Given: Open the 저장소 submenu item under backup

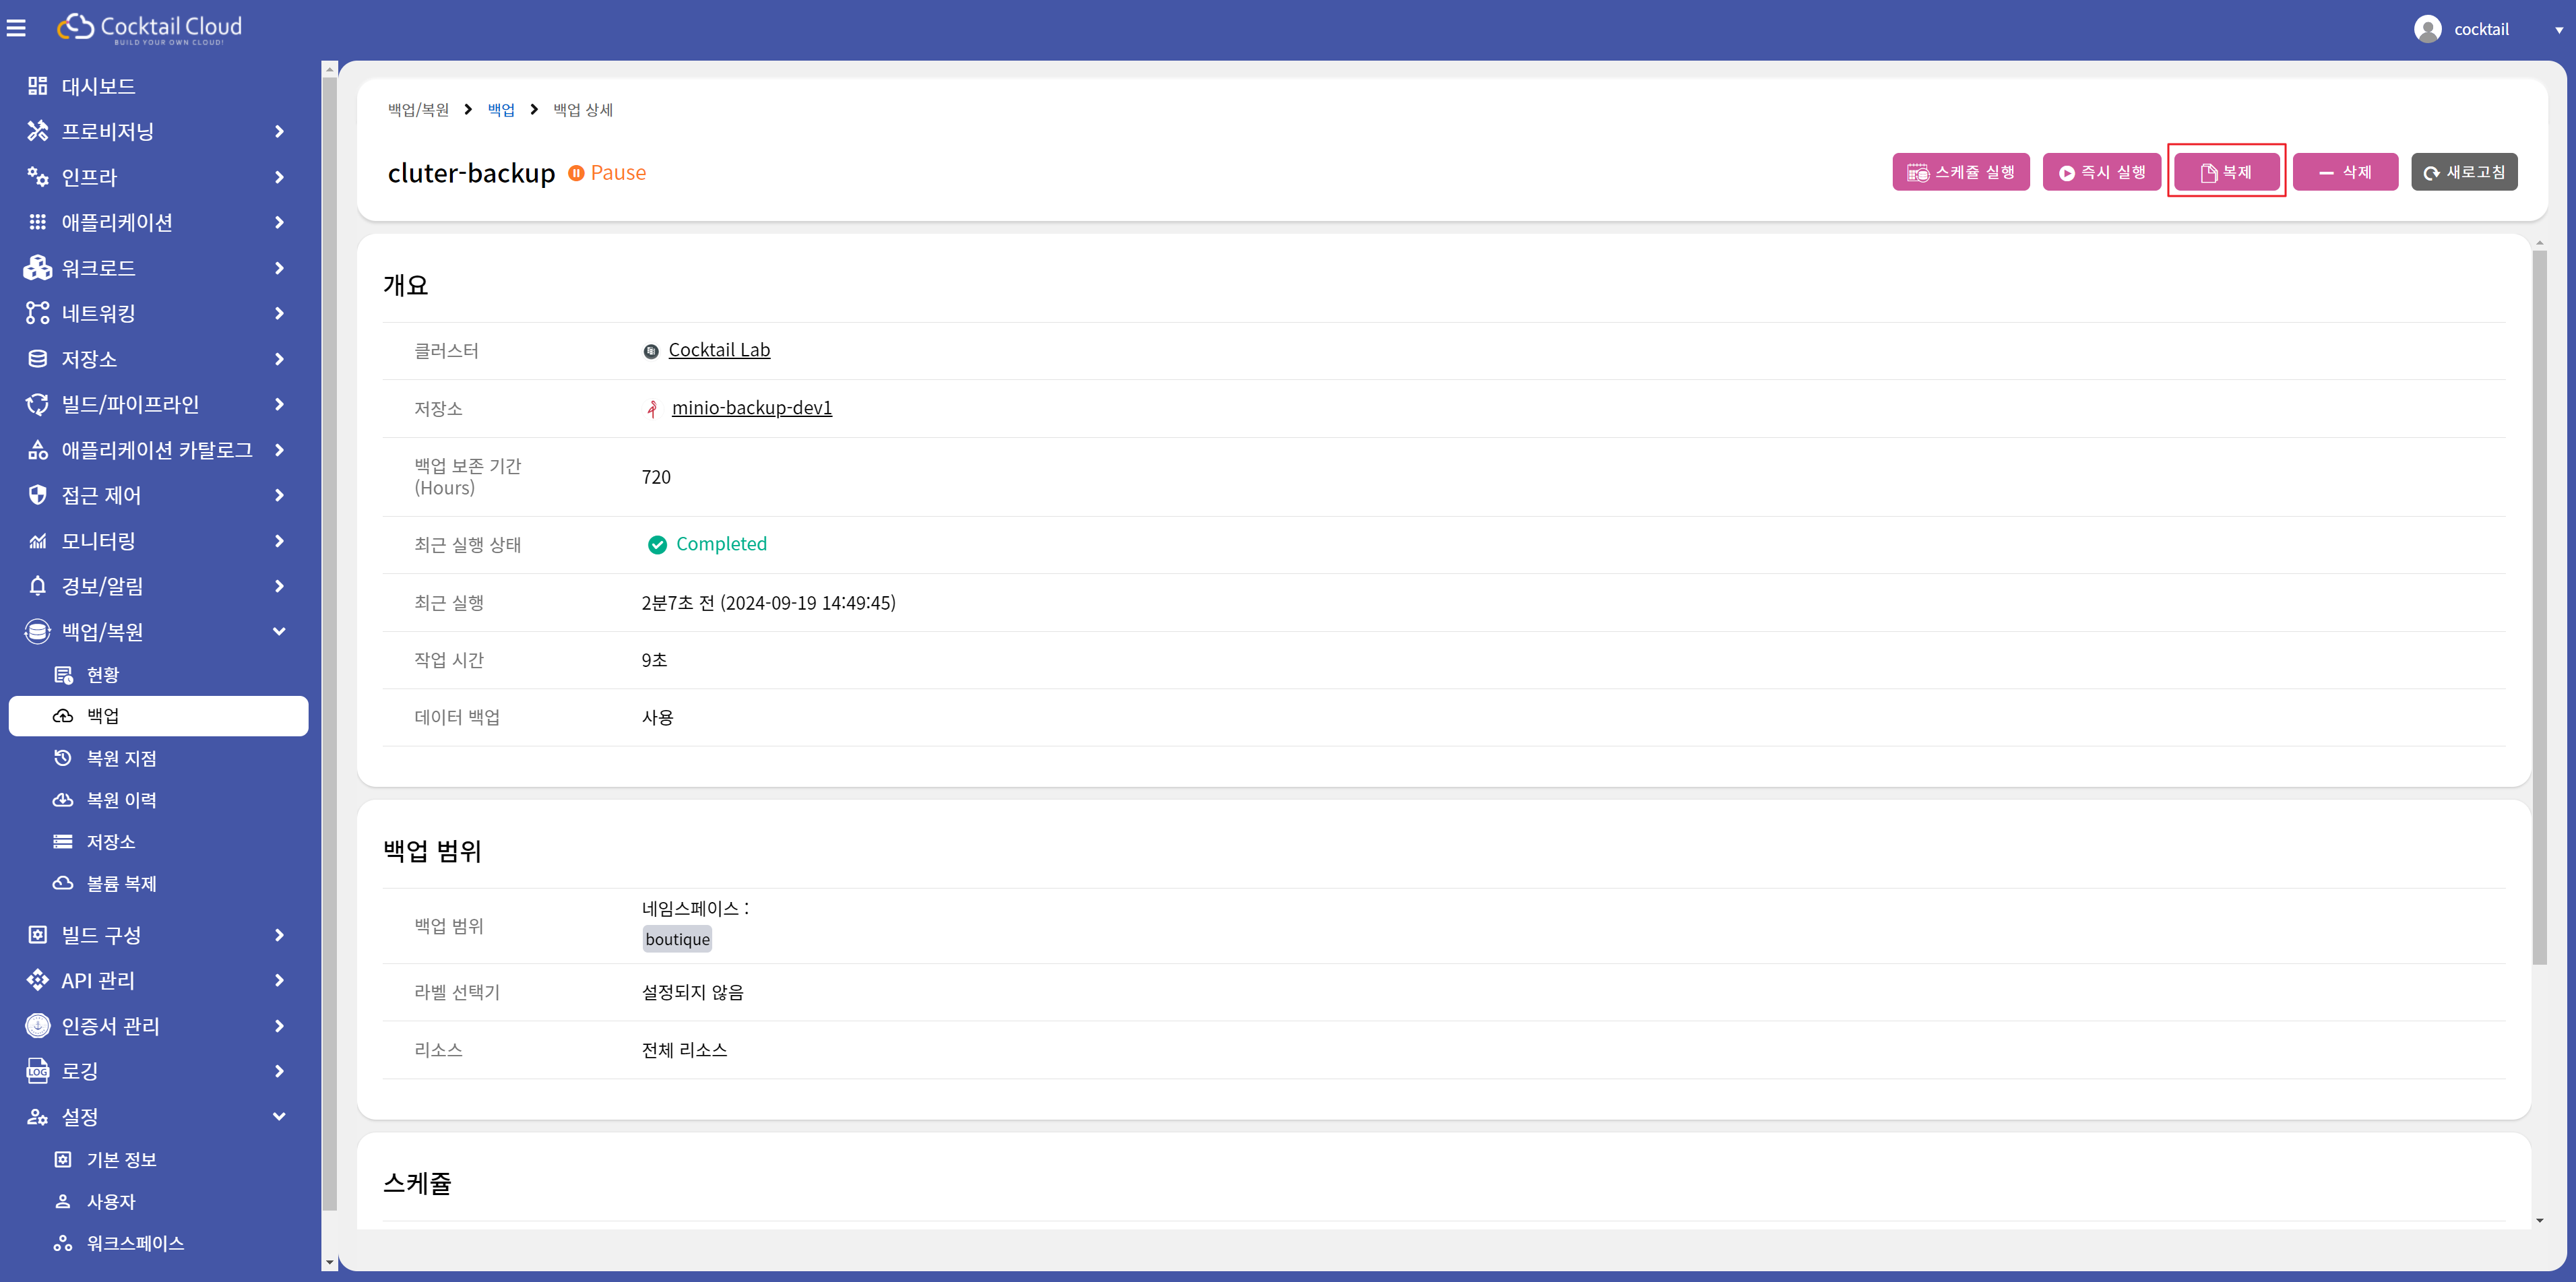Looking at the screenshot, I should coord(110,842).
